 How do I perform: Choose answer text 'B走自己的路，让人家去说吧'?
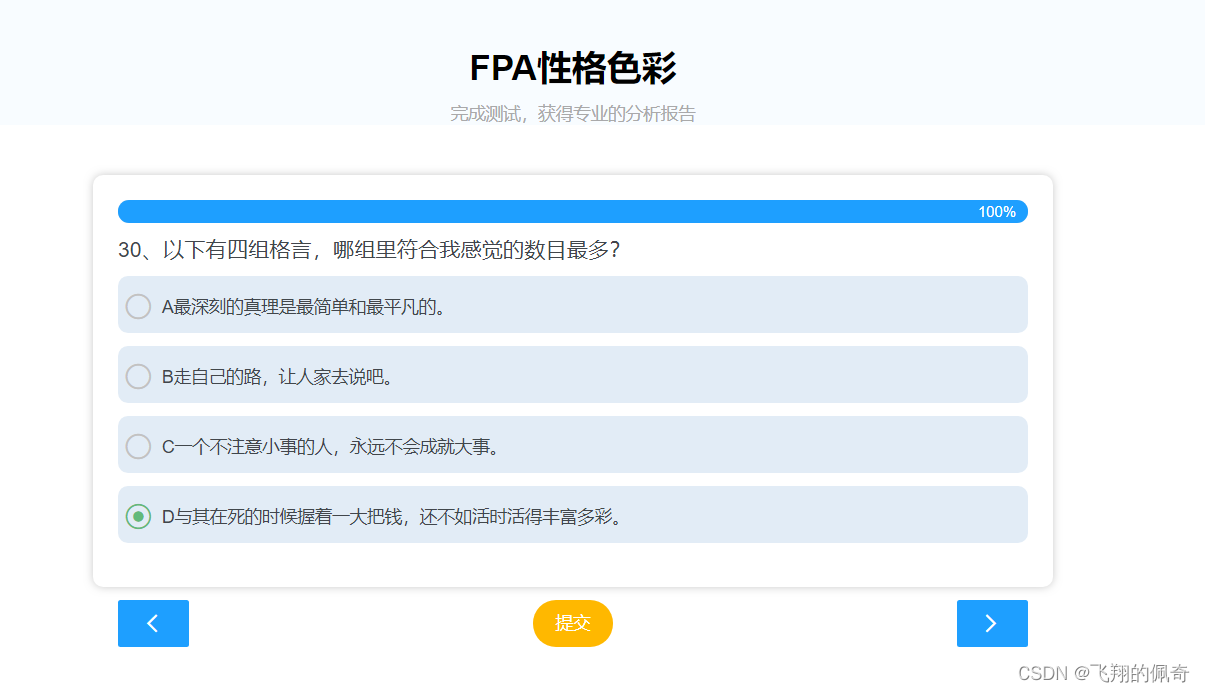click(279, 377)
